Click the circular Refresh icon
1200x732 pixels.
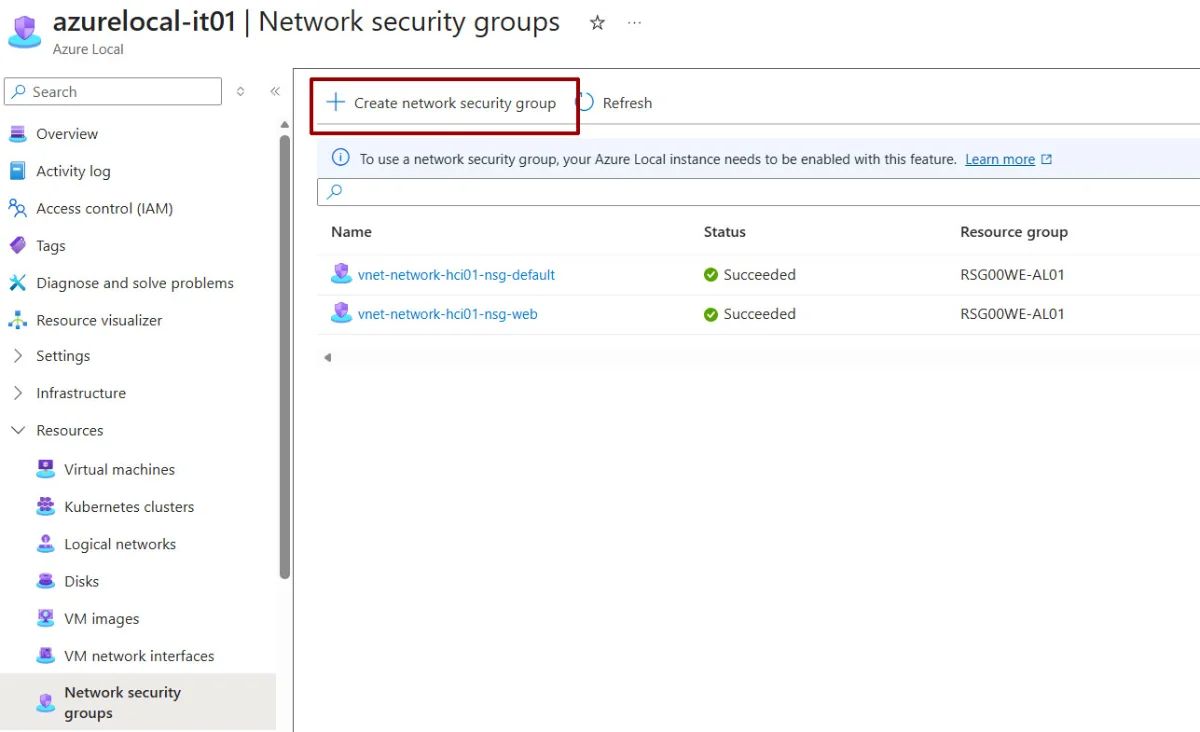586,102
